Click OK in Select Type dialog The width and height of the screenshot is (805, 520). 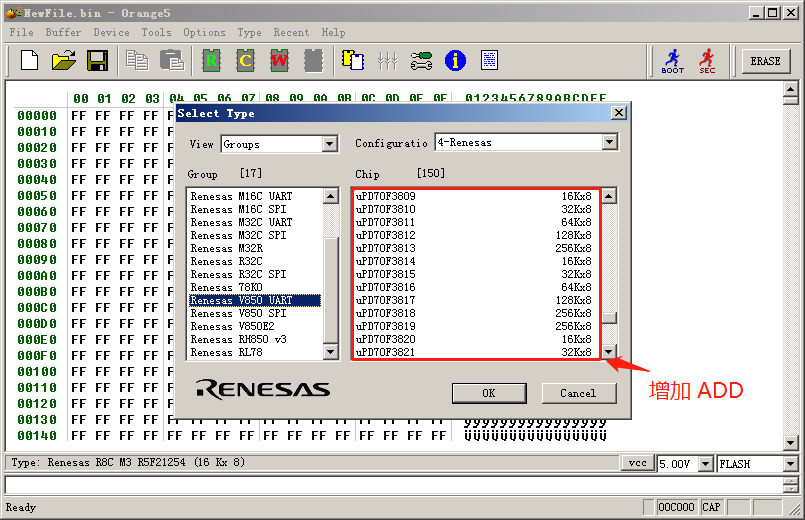coord(489,393)
